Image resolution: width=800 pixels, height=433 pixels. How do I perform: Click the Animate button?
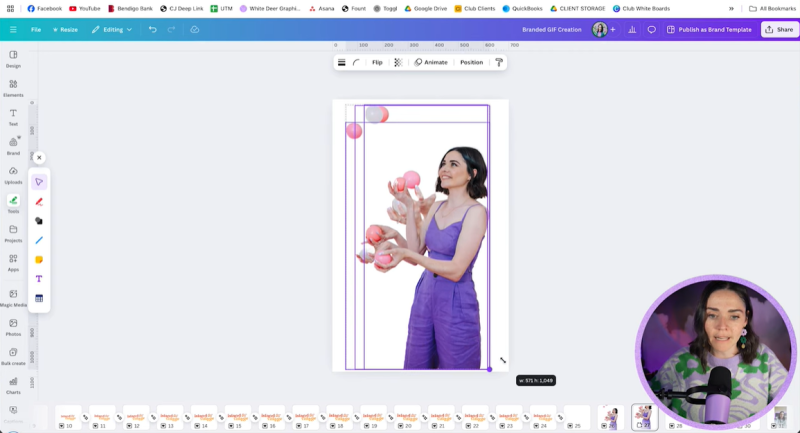pos(431,62)
